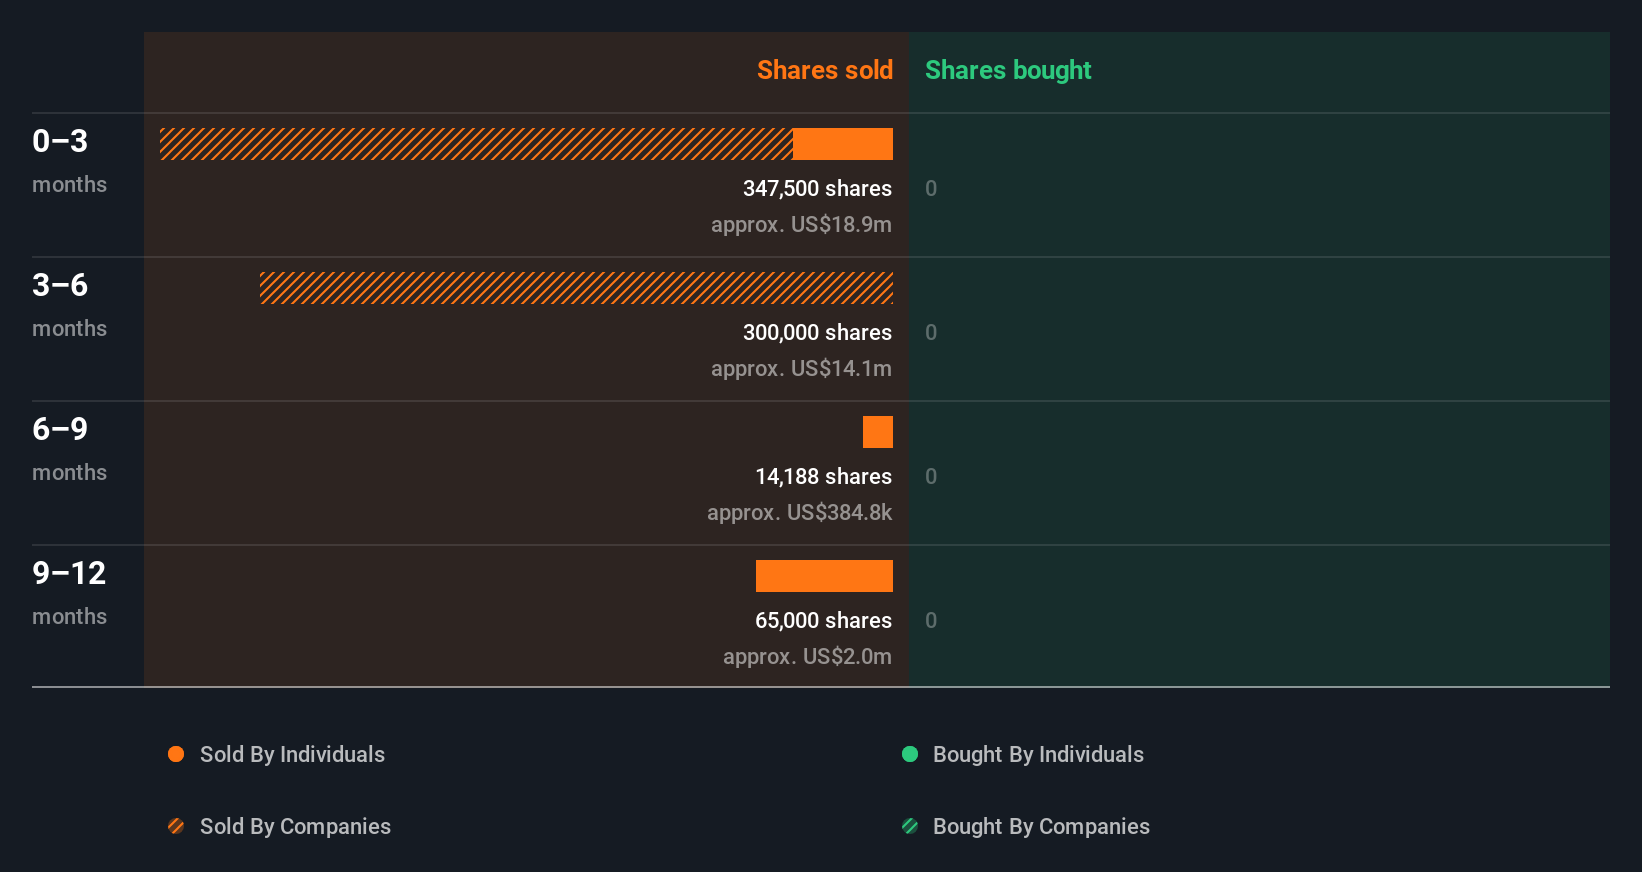
Task: Click the striped 3–6 months companies bar
Action: (576, 288)
